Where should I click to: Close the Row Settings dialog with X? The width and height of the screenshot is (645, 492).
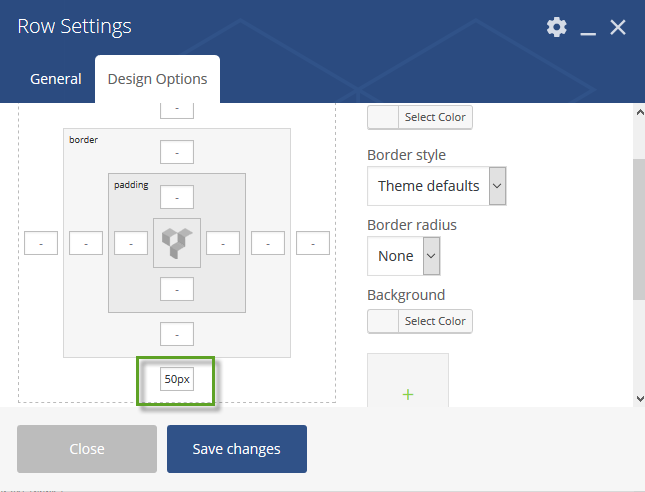coord(617,28)
